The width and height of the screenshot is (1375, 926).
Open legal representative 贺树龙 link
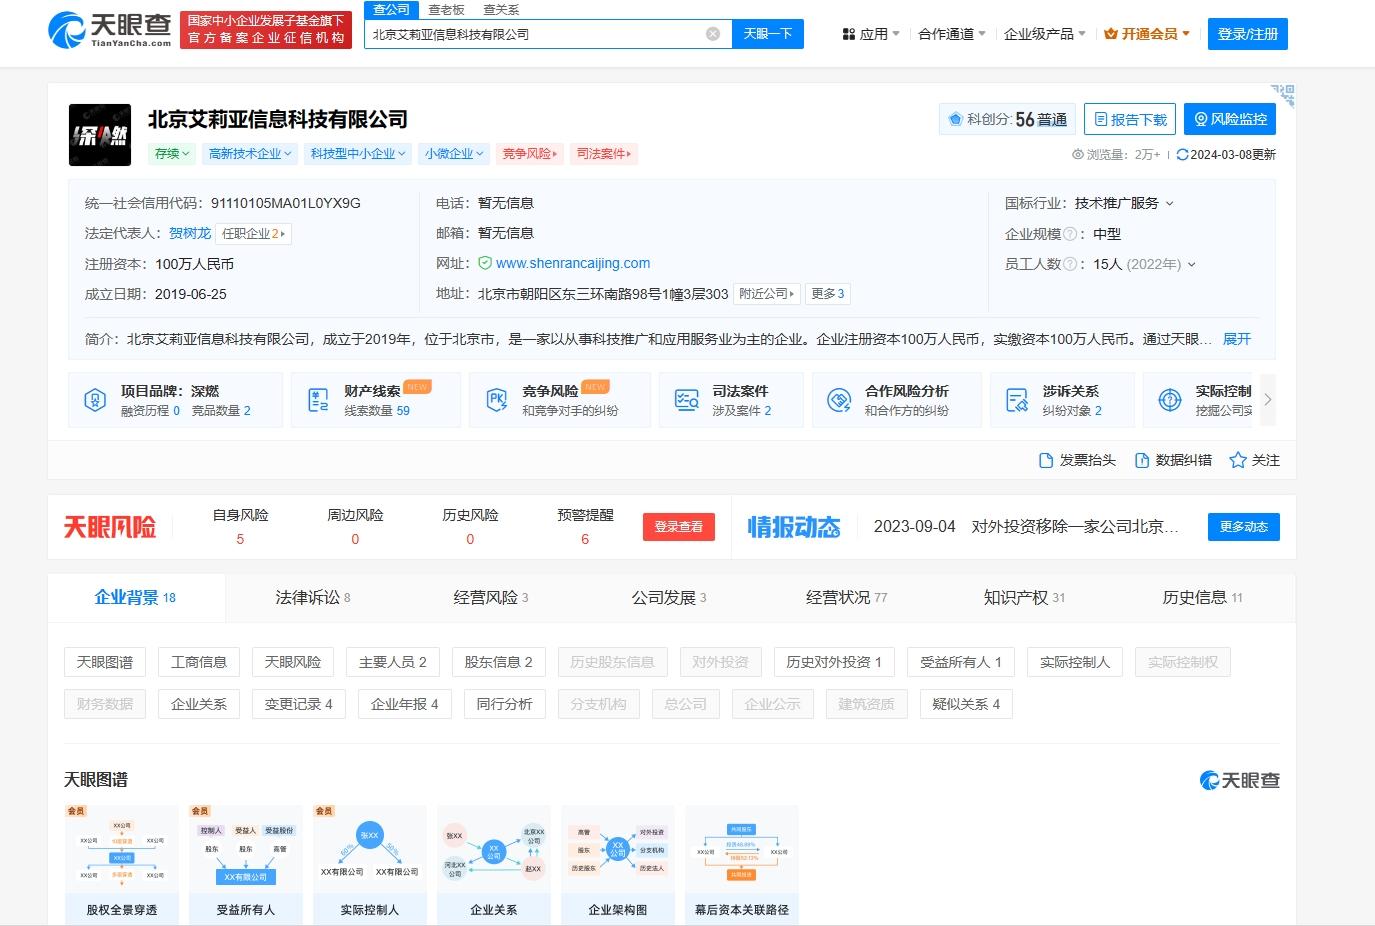190,233
